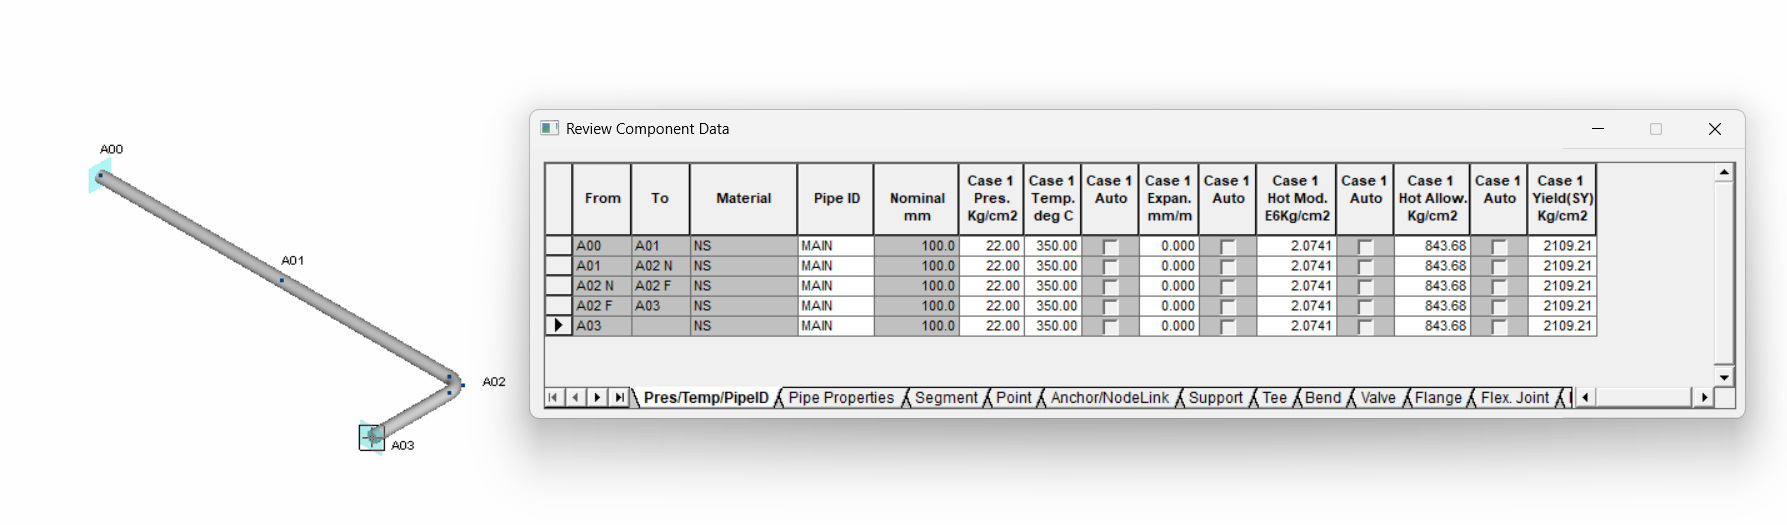Open the Anchor/NodeLink tab
This screenshot has height=525, width=1787.
[1109, 397]
